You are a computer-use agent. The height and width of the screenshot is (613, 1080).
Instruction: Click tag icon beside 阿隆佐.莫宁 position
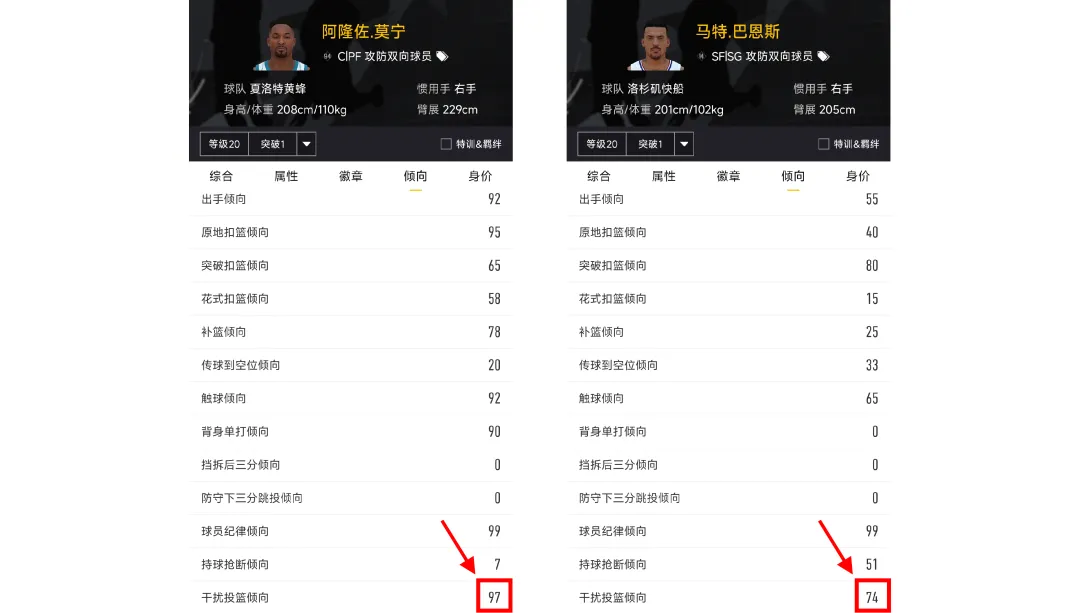[x=442, y=56]
